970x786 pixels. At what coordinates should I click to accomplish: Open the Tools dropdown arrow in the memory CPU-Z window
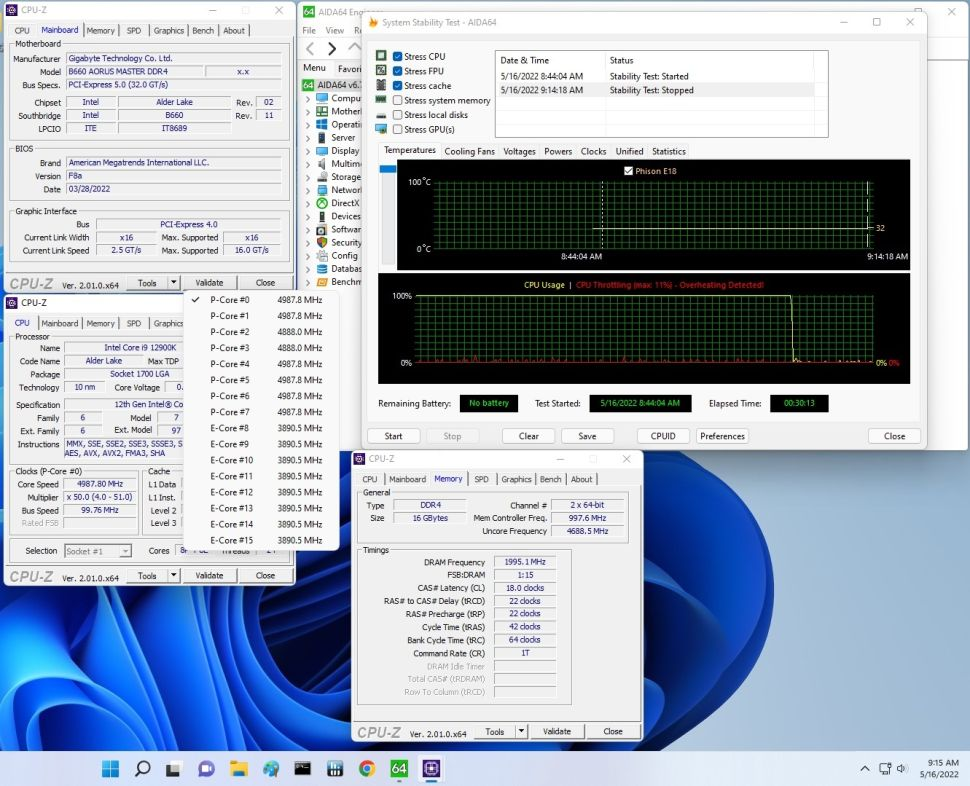coord(520,731)
